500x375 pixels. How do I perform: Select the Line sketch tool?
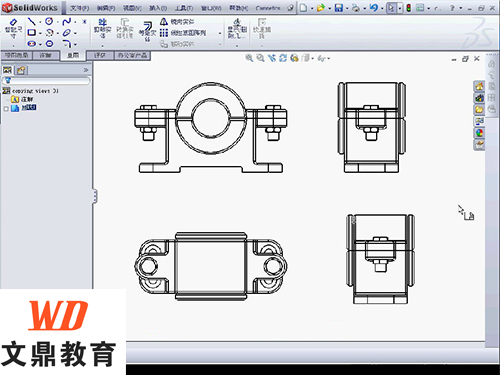pyautogui.click(x=32, y=22)
